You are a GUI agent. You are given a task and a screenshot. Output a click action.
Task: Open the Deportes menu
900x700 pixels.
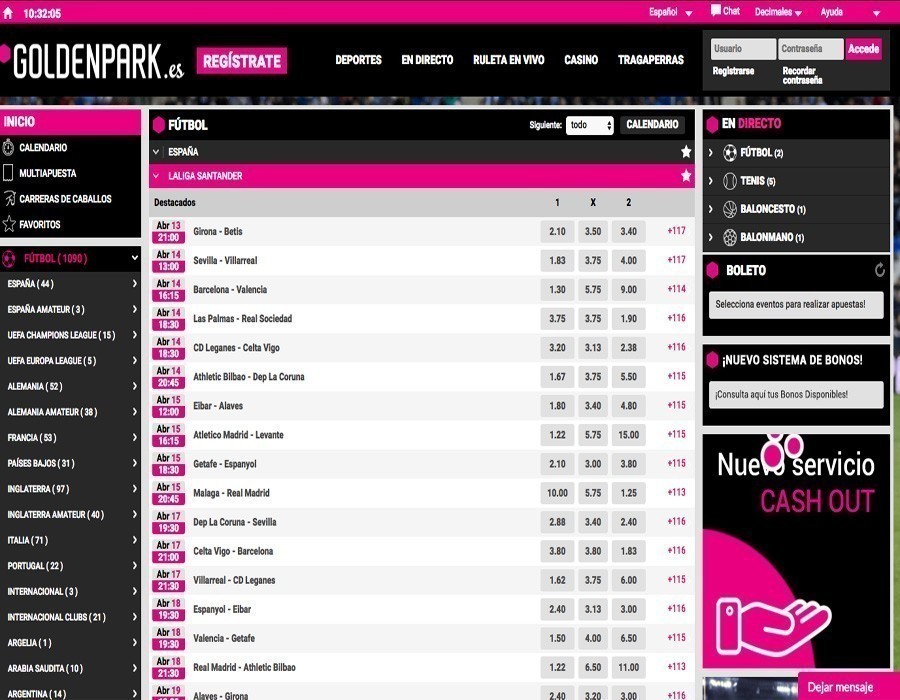point(358,60)
